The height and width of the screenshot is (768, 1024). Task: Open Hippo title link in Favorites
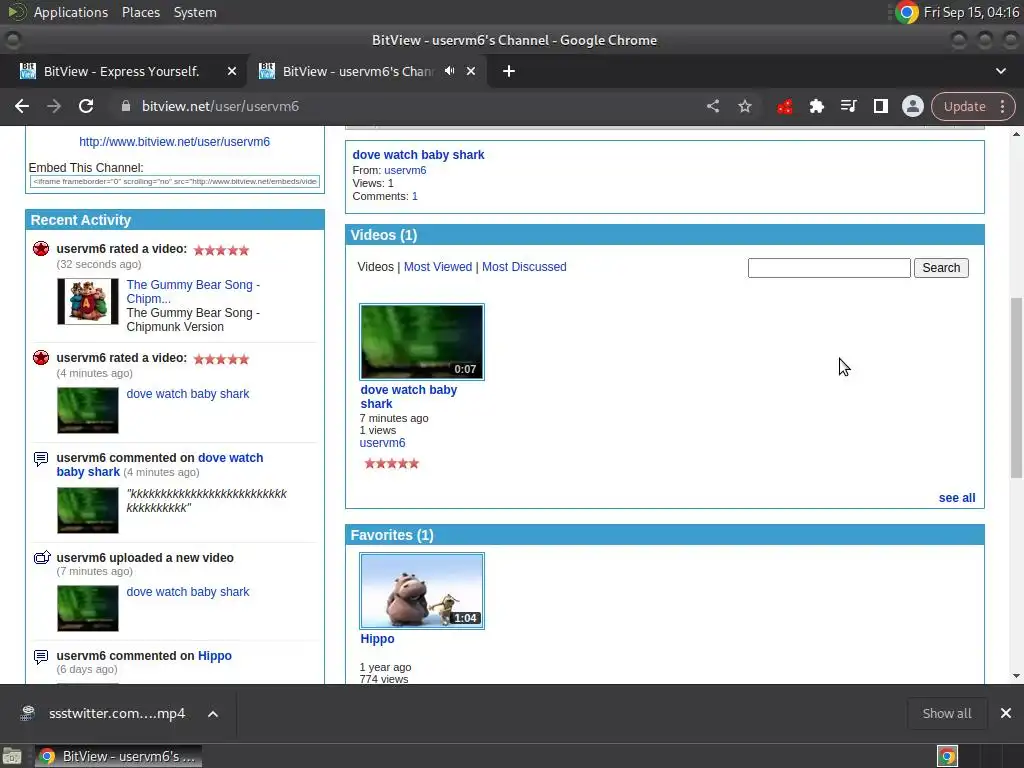click(x=377, y=639)
